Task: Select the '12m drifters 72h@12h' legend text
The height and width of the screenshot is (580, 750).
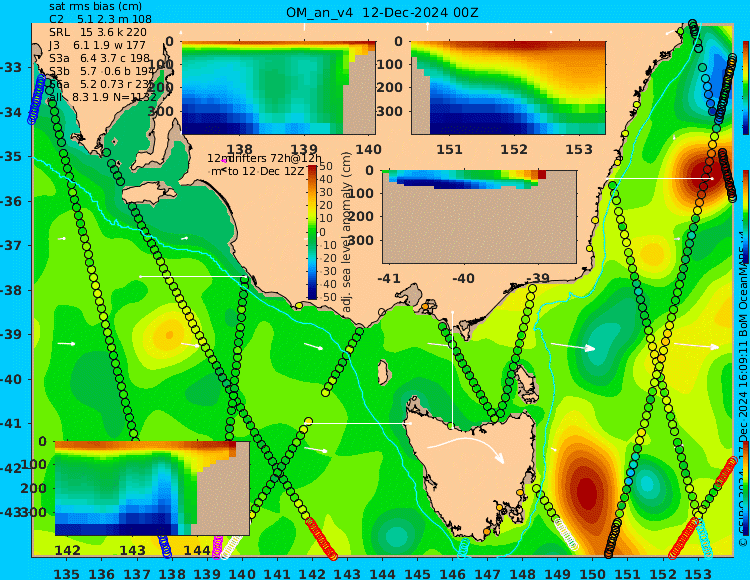Action: [x=265, y=158]
